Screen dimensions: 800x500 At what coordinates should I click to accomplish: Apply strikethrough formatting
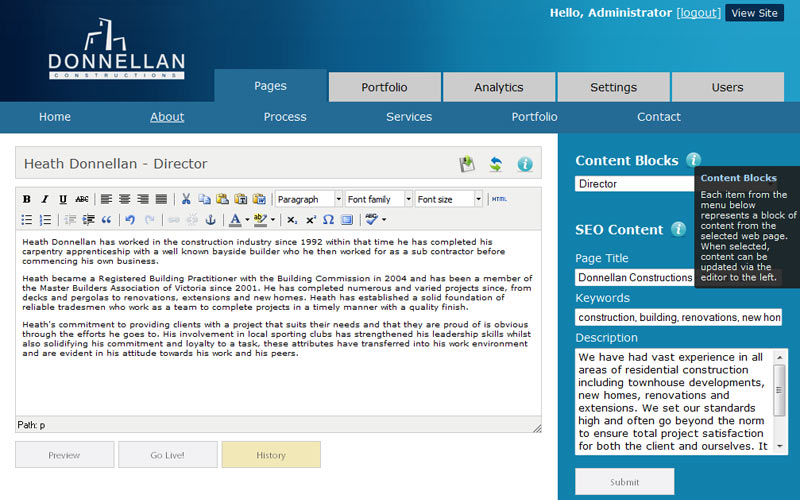pyautogui.click(x=82, y=199)
